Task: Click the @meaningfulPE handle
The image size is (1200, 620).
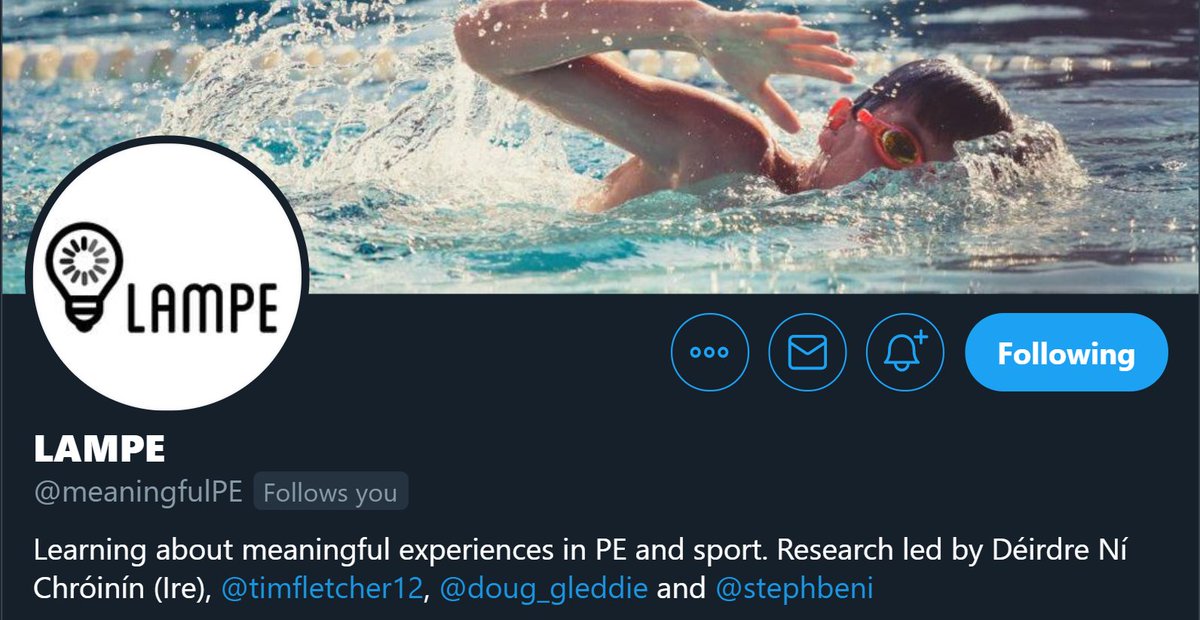Action: pos(138,493)
